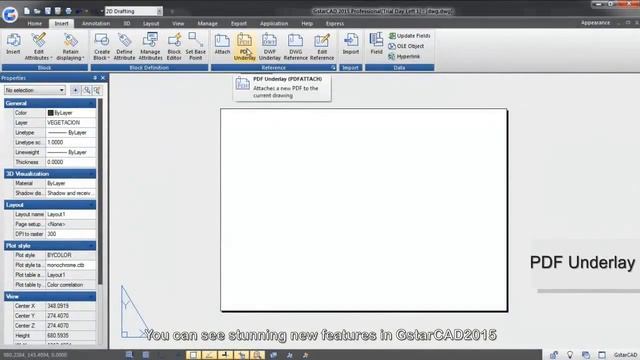Screen dimensions: 640x360
Task: Click quick select icon in Properties panel
Action: tap(97, 90)
